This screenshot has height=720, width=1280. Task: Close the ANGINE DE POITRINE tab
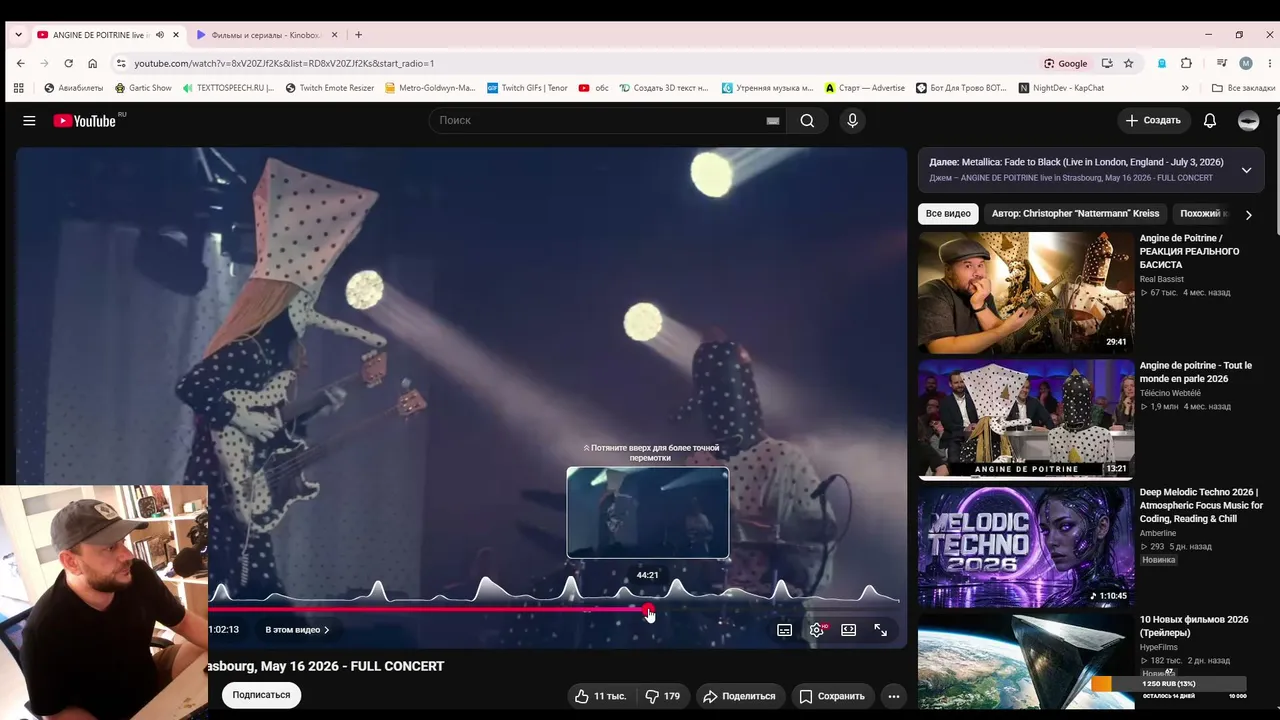(x=176, y=35)
